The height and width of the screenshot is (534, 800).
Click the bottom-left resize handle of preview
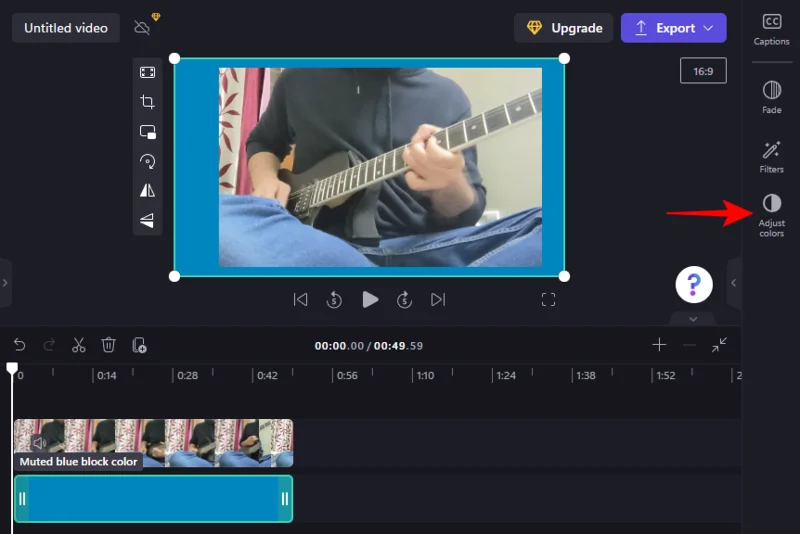click(174, 276)
